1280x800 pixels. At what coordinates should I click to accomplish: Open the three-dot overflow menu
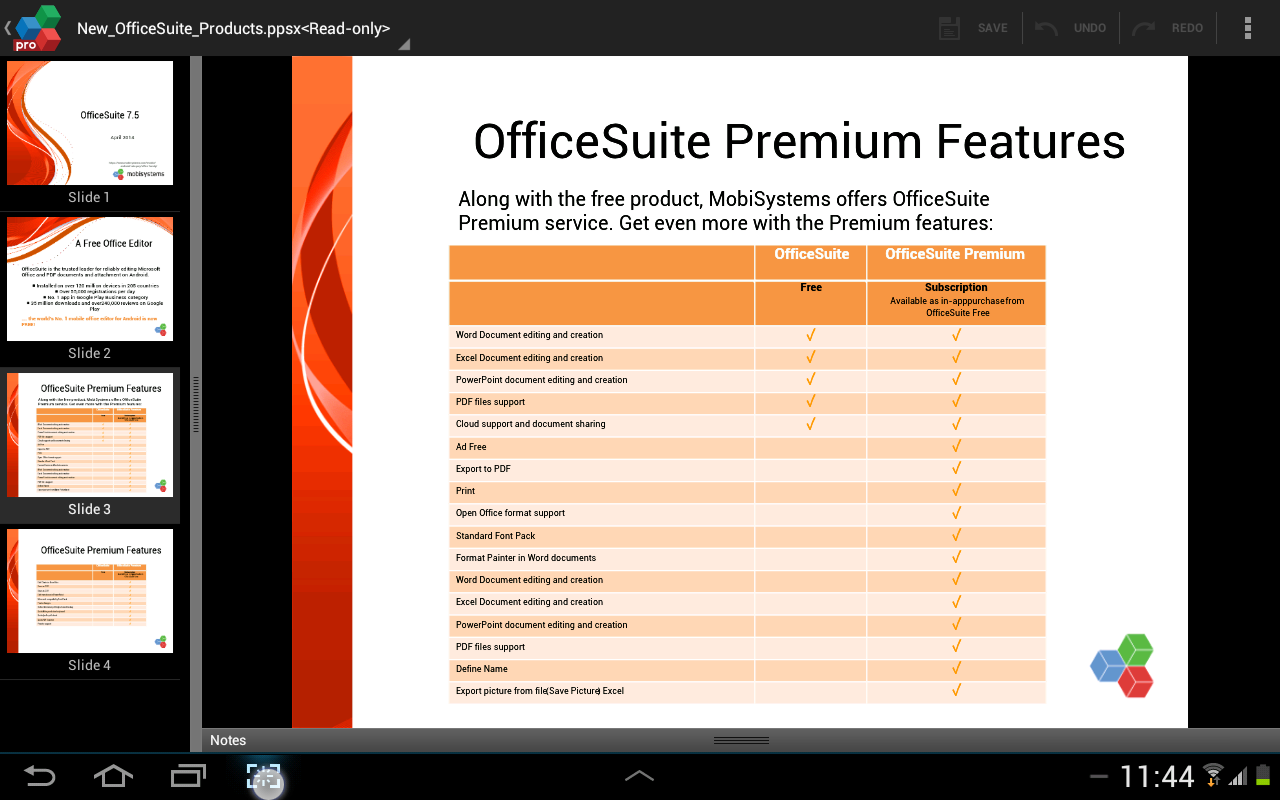pos(1248,28)
